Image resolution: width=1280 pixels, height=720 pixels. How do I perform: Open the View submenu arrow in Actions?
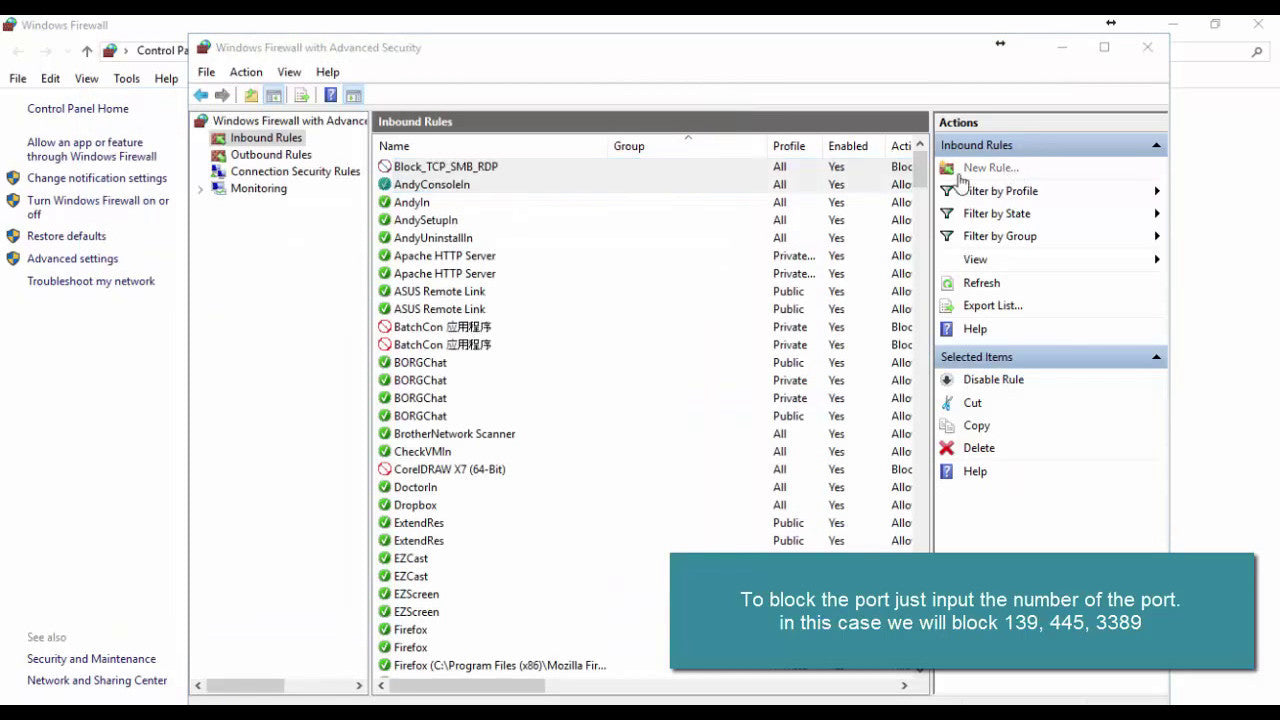(1157, 260)
